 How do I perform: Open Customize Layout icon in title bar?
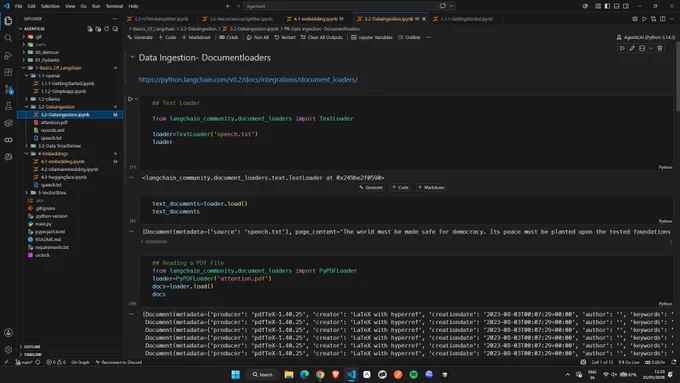tap(598, 6)
